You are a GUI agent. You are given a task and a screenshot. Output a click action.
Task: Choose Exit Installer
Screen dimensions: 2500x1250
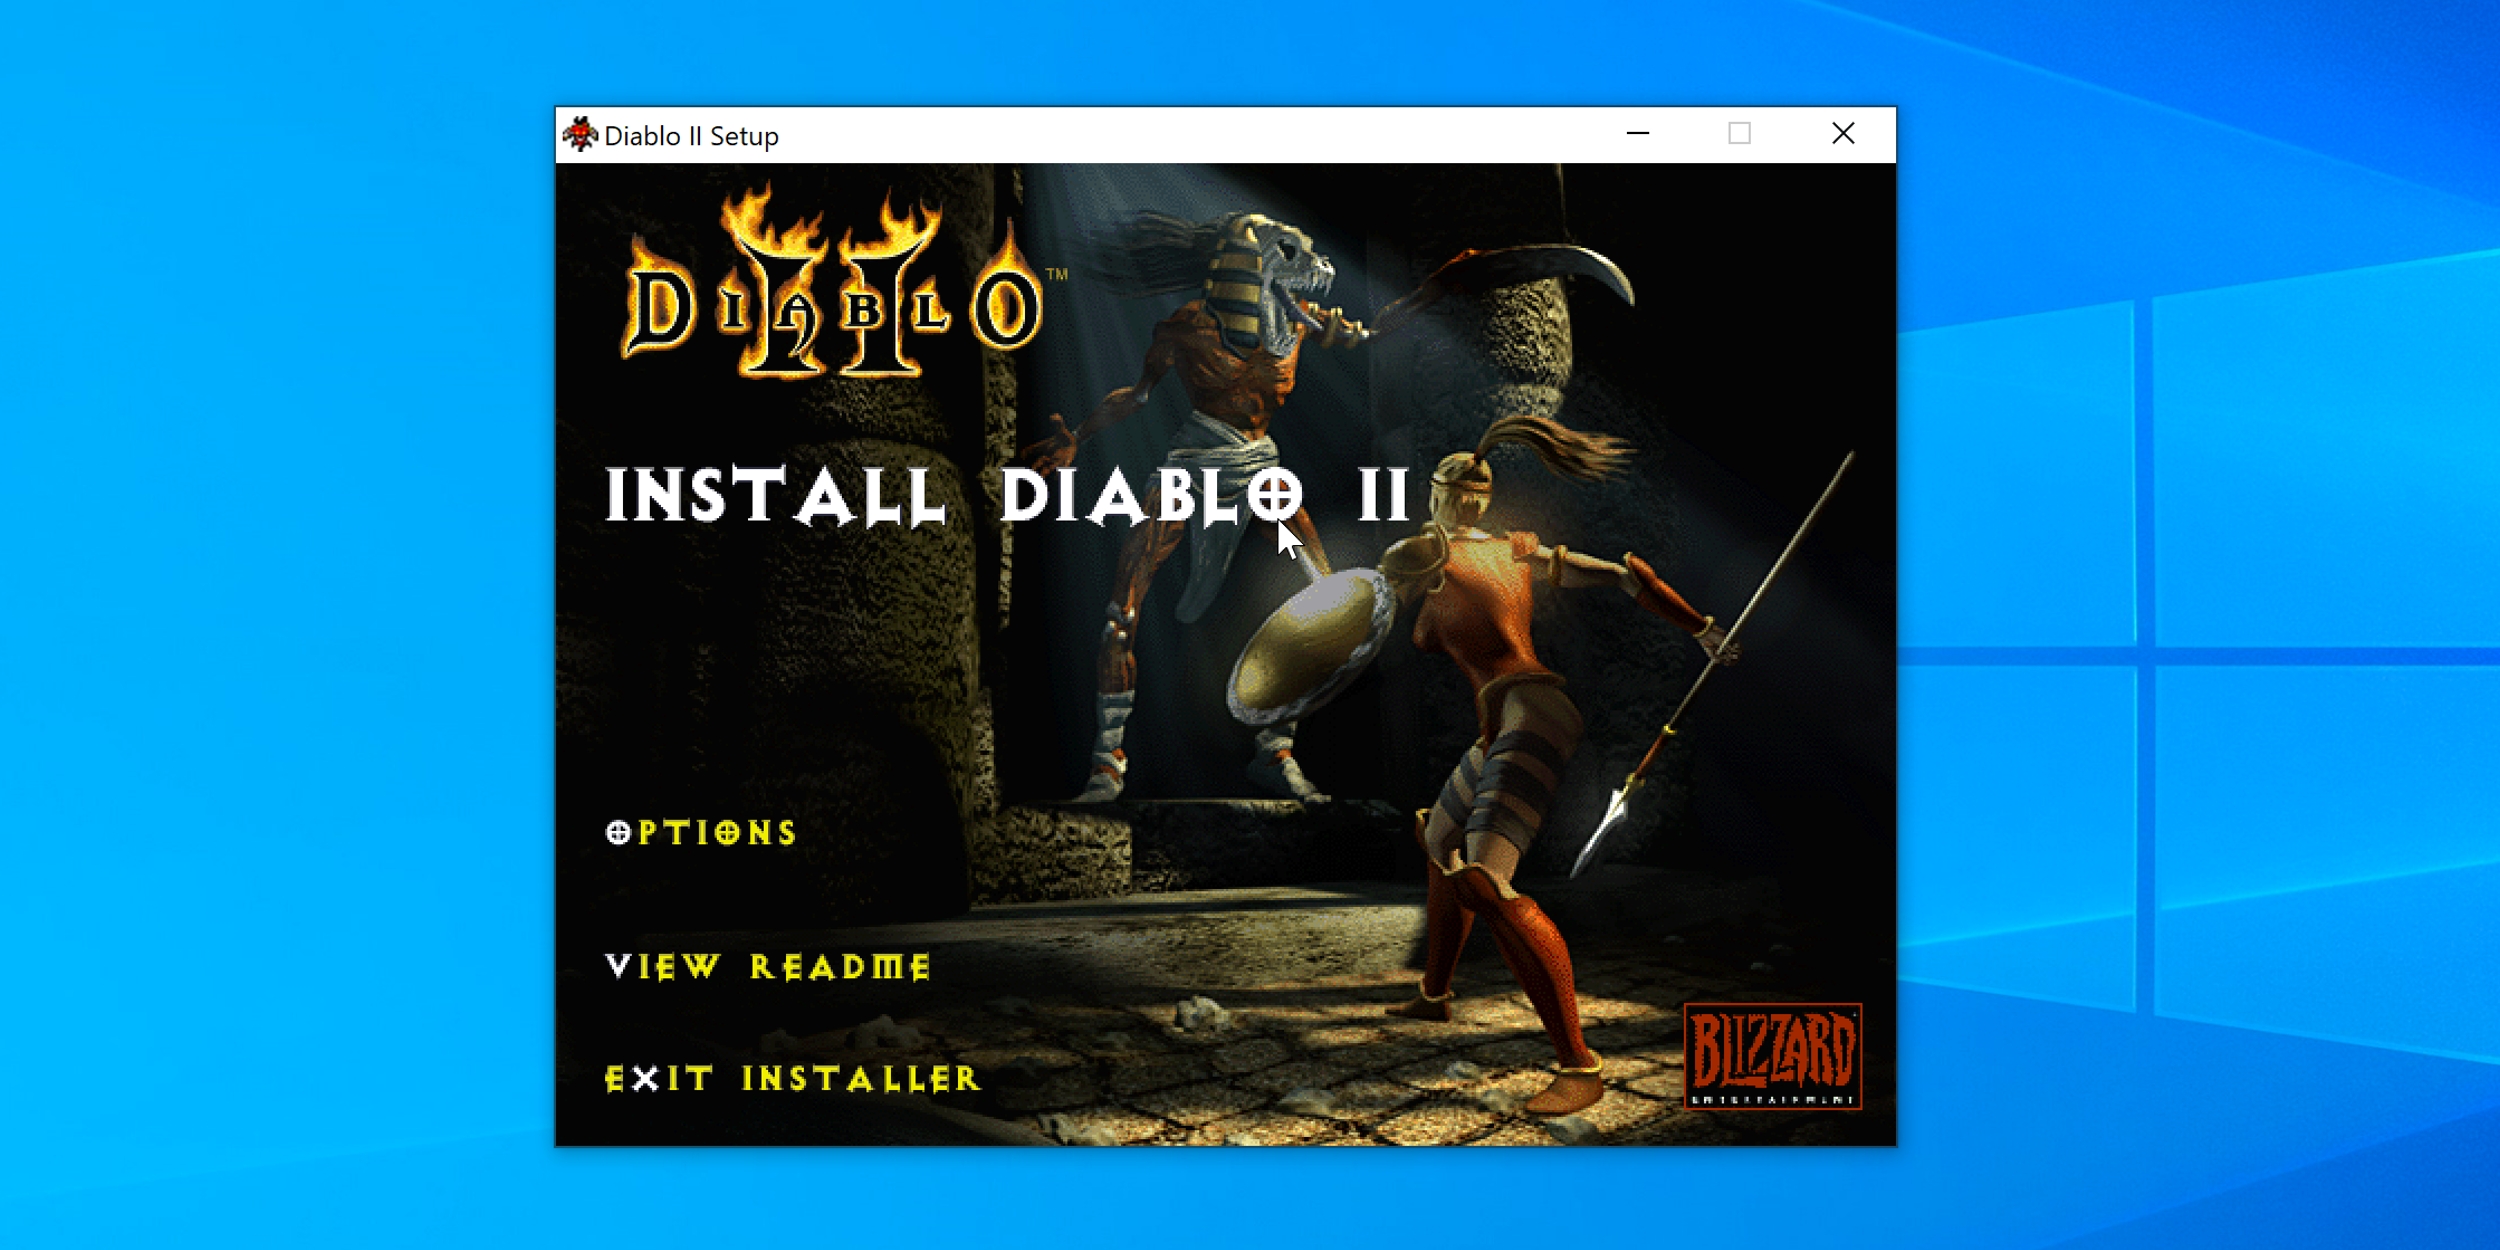point(793,1079)
